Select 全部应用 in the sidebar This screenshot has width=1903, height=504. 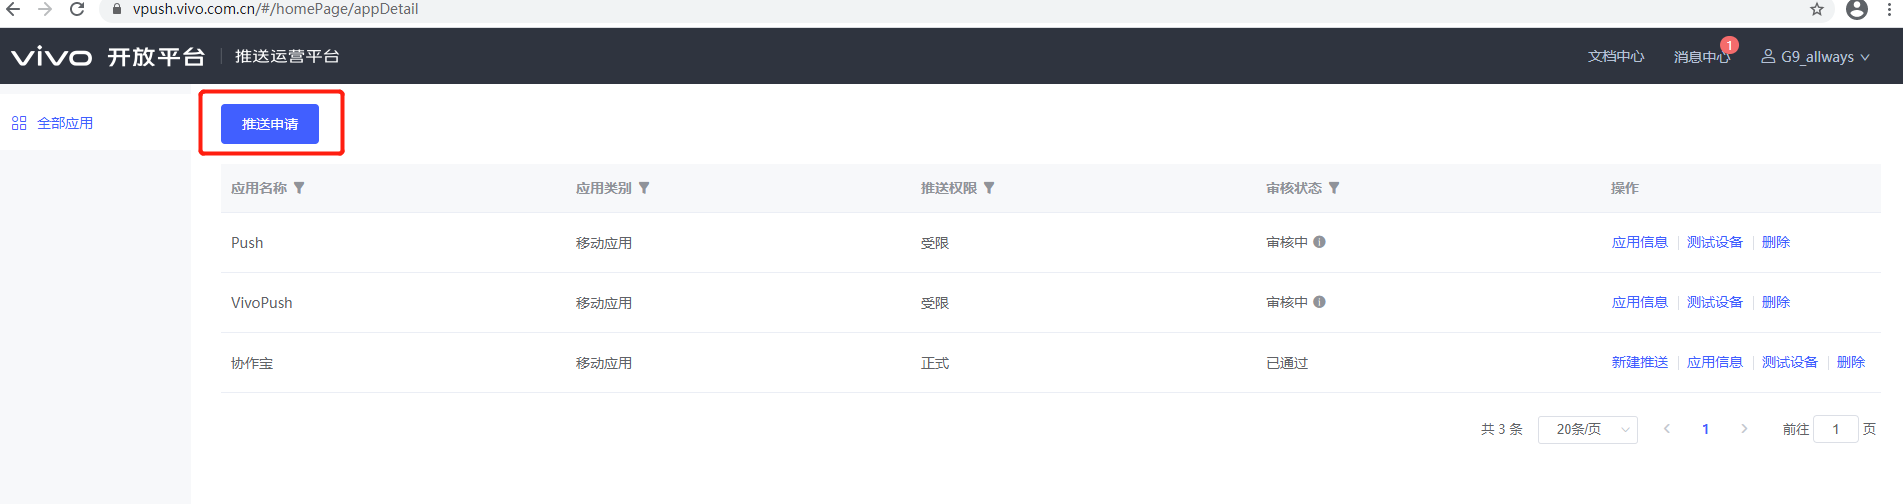coord(65,123)
